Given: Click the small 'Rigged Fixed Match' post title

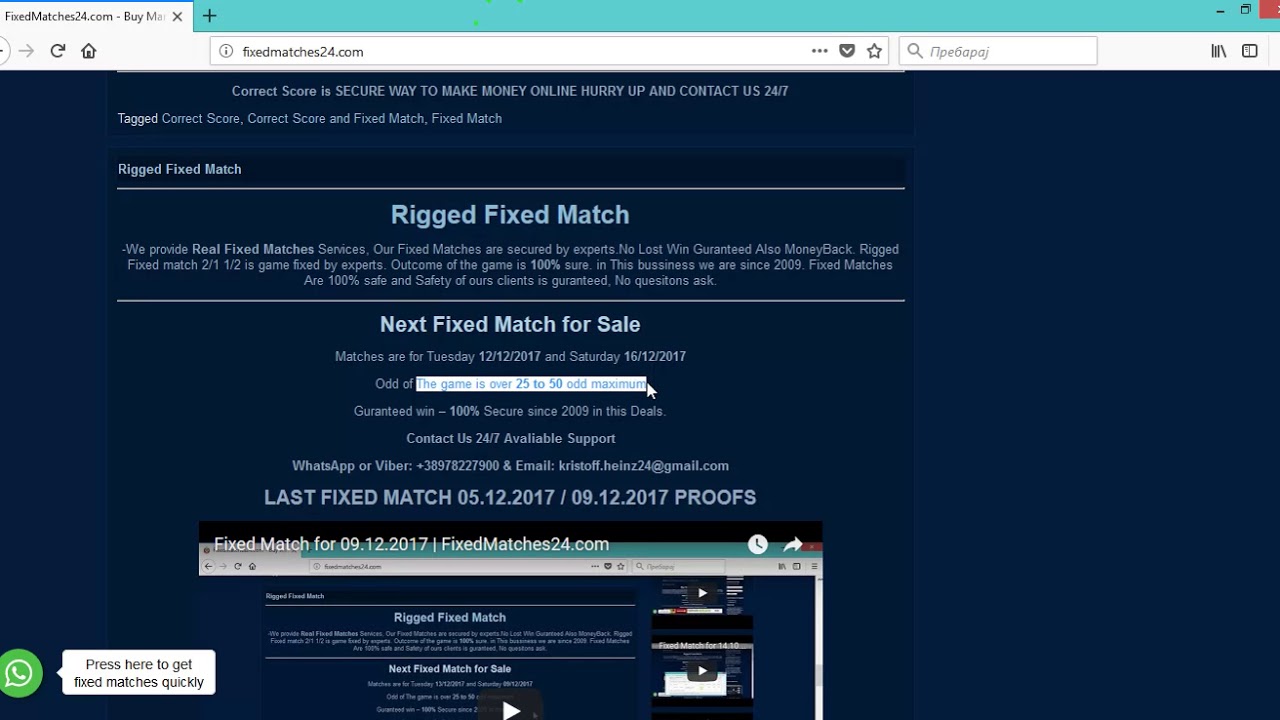Looking at the screenshot, I should click(x=180, y=169).
